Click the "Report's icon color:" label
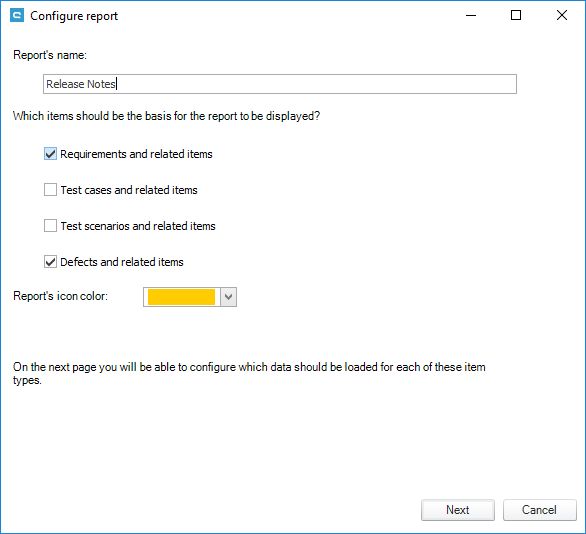This screenshot has width=586, height=534. (x=61, y=296)
